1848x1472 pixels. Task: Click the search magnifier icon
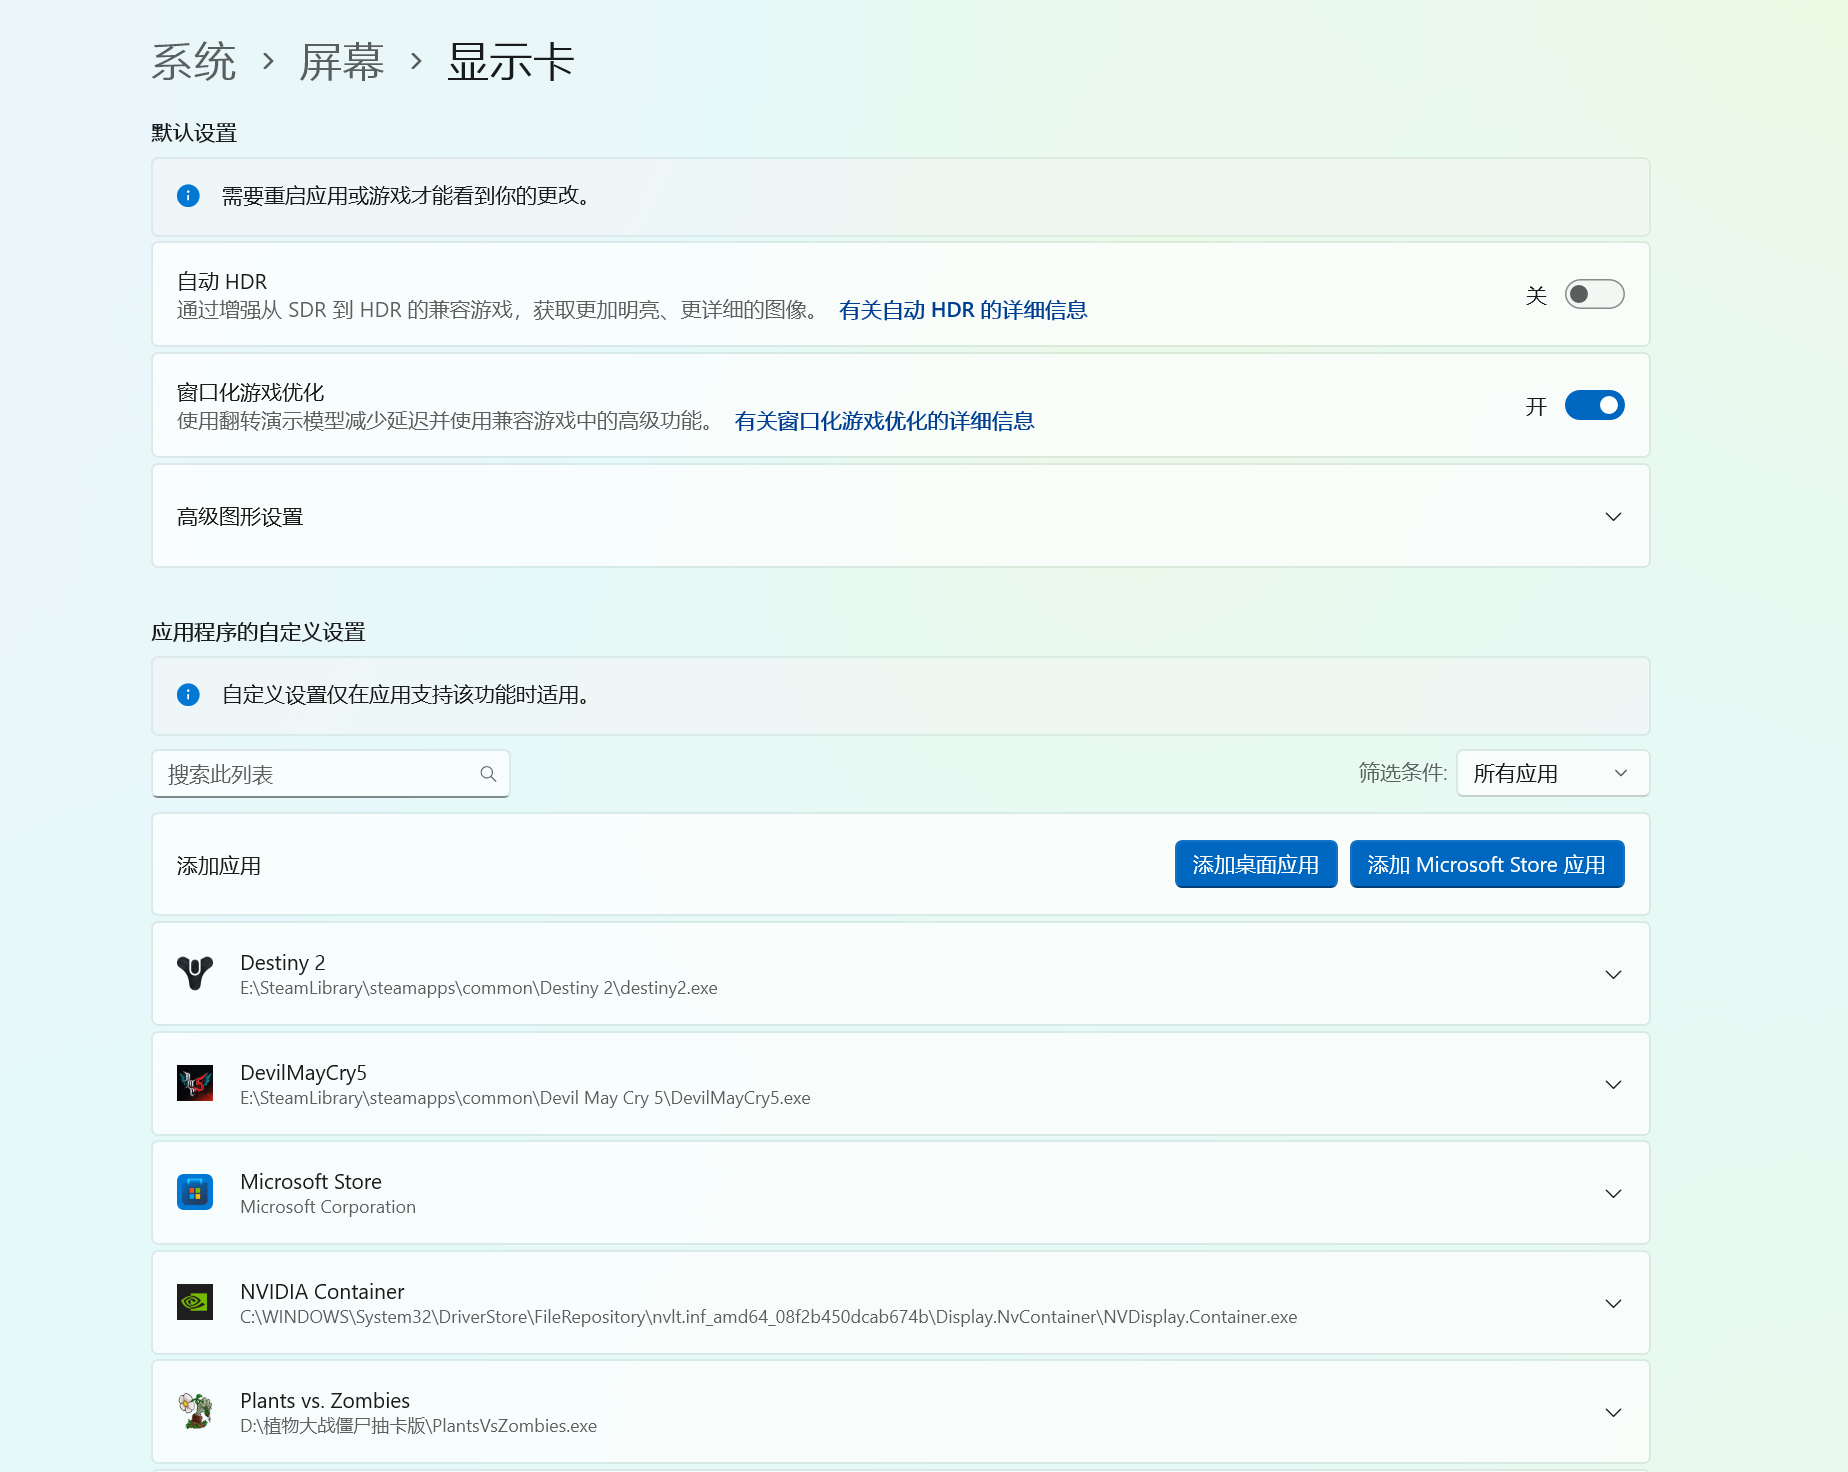[x=488, y=774]
